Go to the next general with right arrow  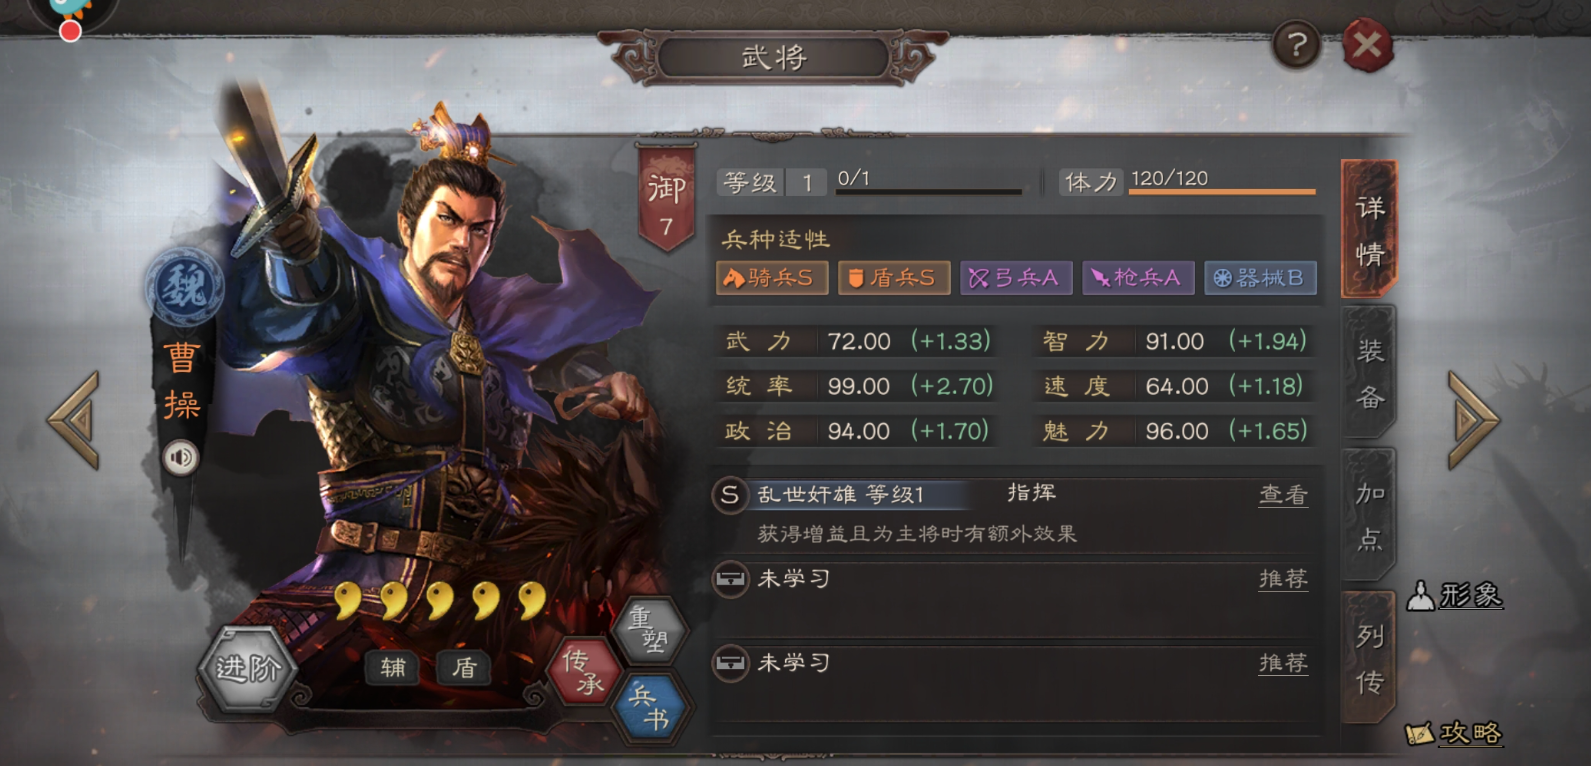pyautogui.click(x=1472, y=420)
